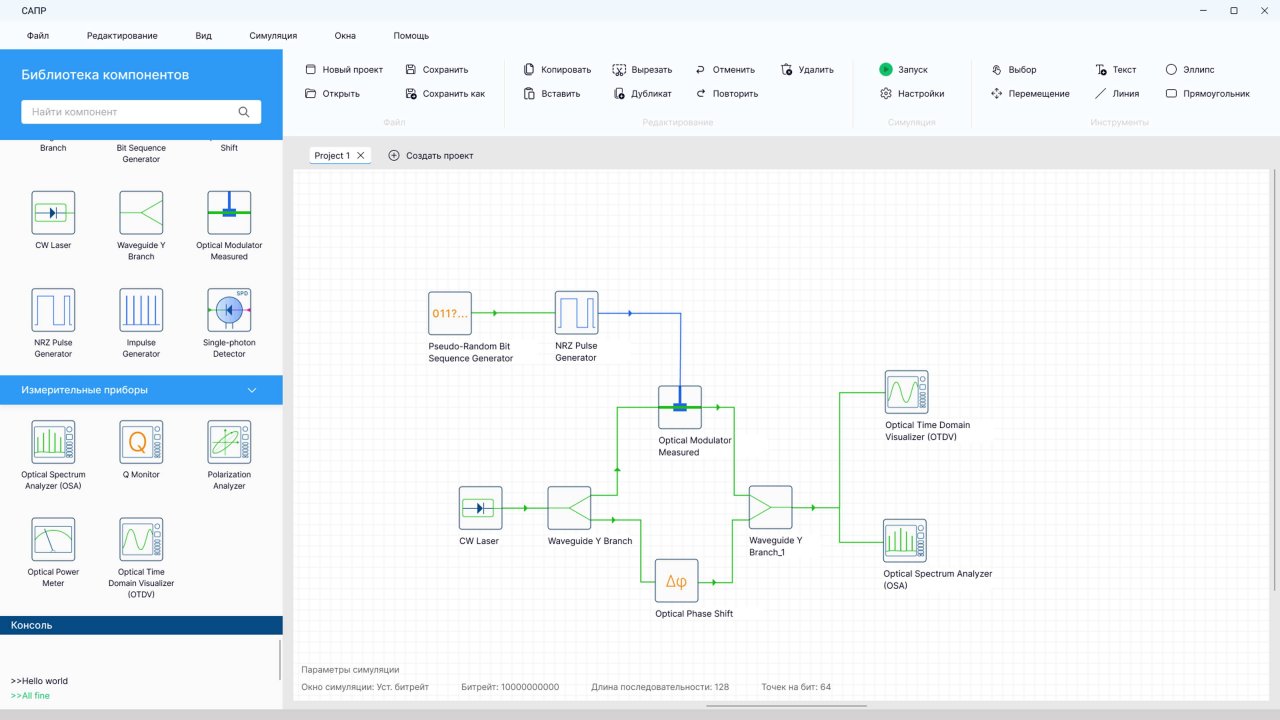
Task: Select the Q Monitor instrument icon
Action: click(x=141, y=442)
